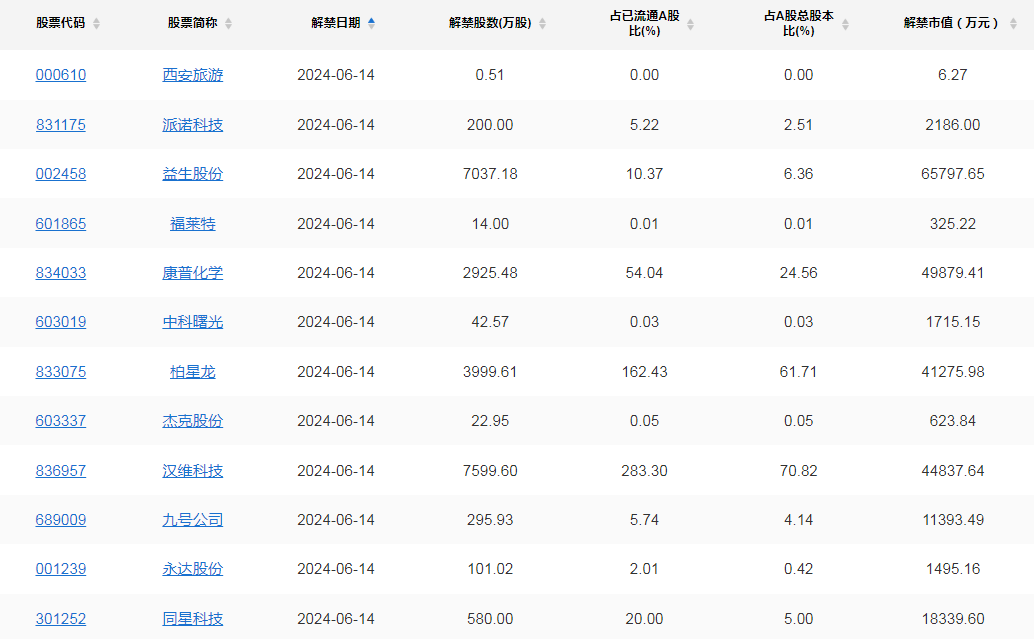The width and height of the screenshot is (1034, 639).
Task: Select the 162.43 percentage cell
Action: [x=644, y=372]
